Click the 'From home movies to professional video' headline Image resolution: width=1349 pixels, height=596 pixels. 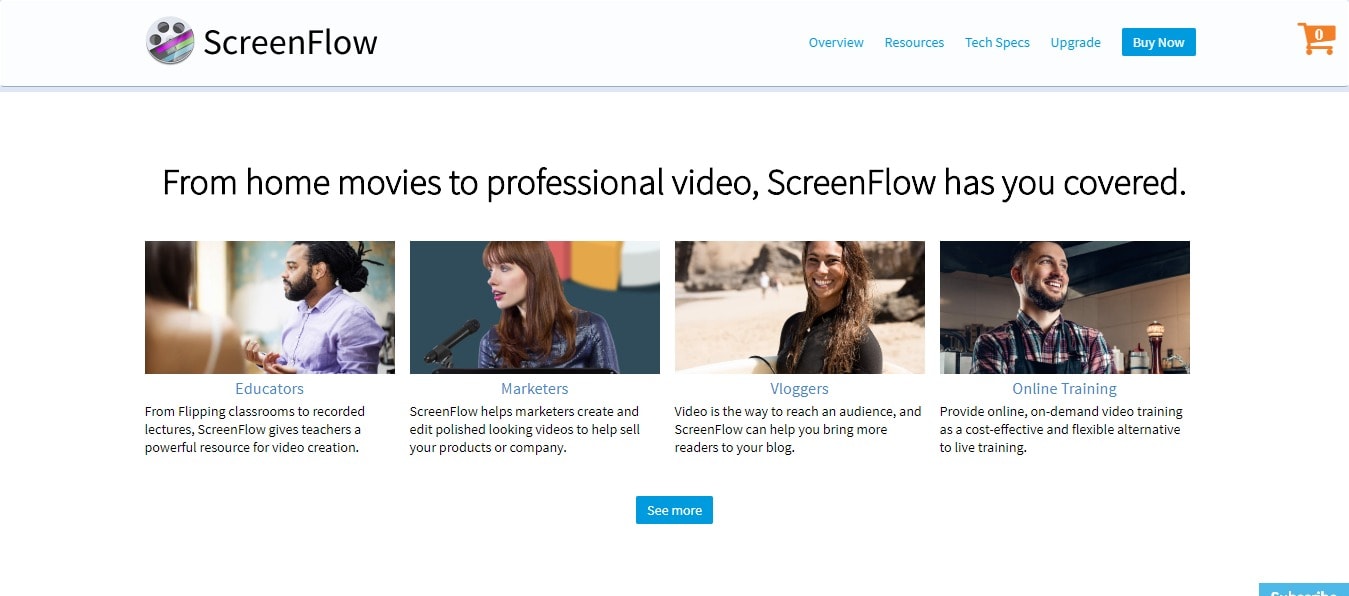pyautogui.click(x=674, y=183)
